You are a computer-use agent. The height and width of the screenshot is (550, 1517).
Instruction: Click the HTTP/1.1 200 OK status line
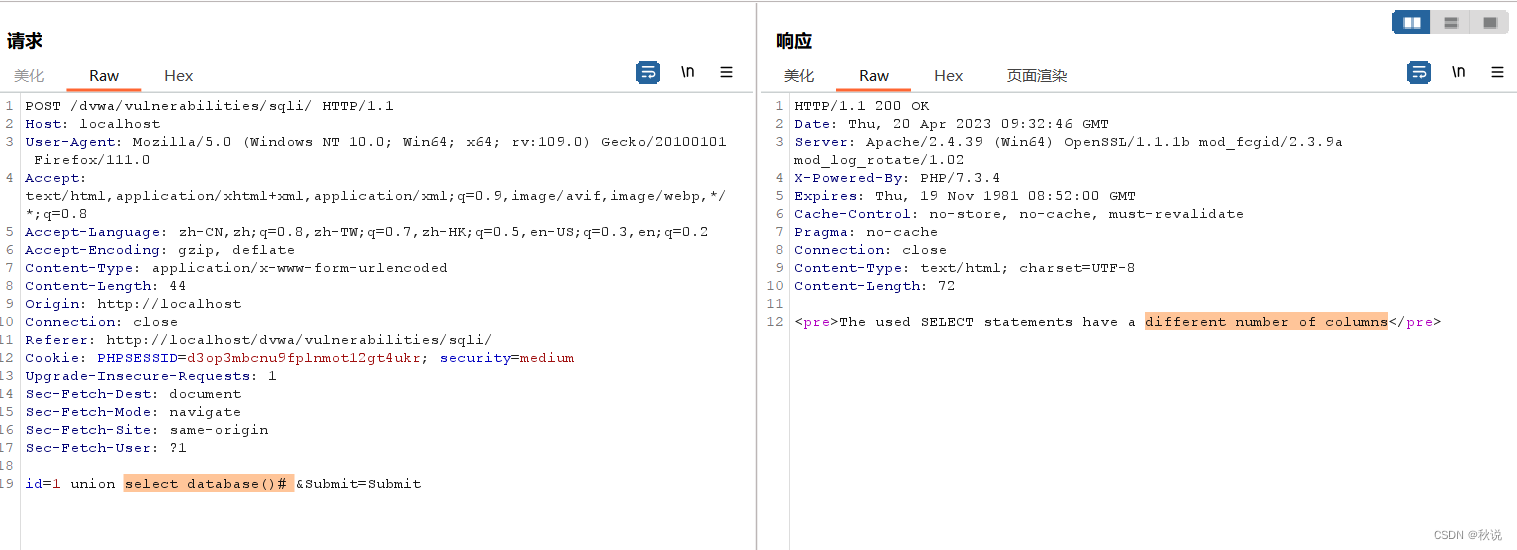click(x=862, y=106)
